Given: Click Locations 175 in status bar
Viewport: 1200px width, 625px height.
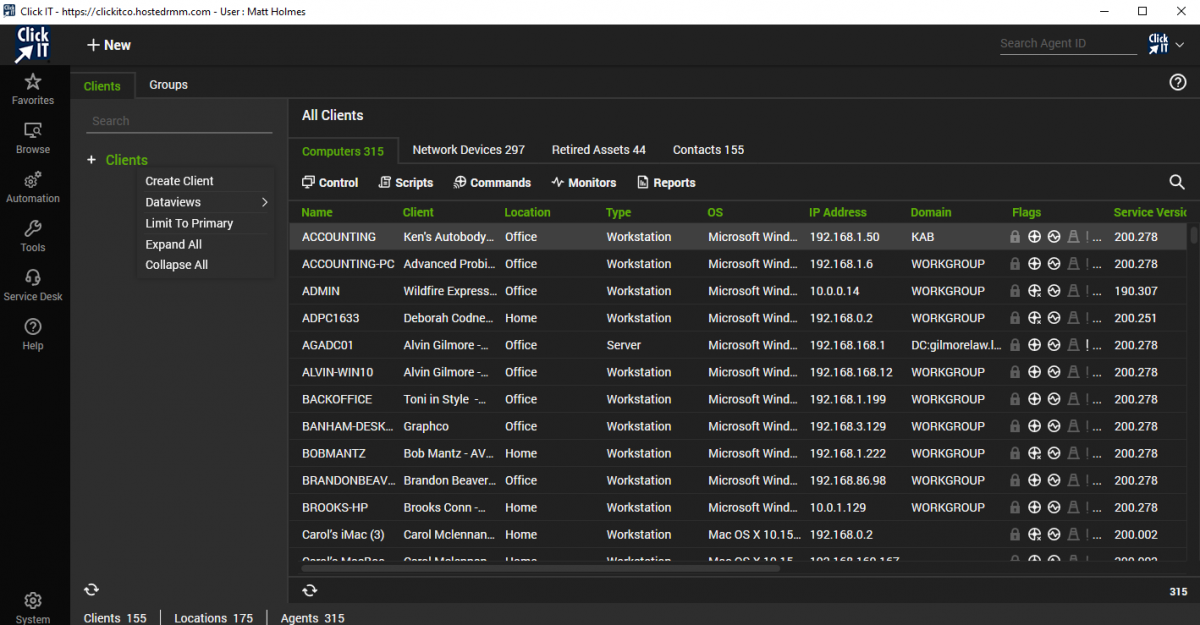Looking at the screenshot, I should pos(215,618).
